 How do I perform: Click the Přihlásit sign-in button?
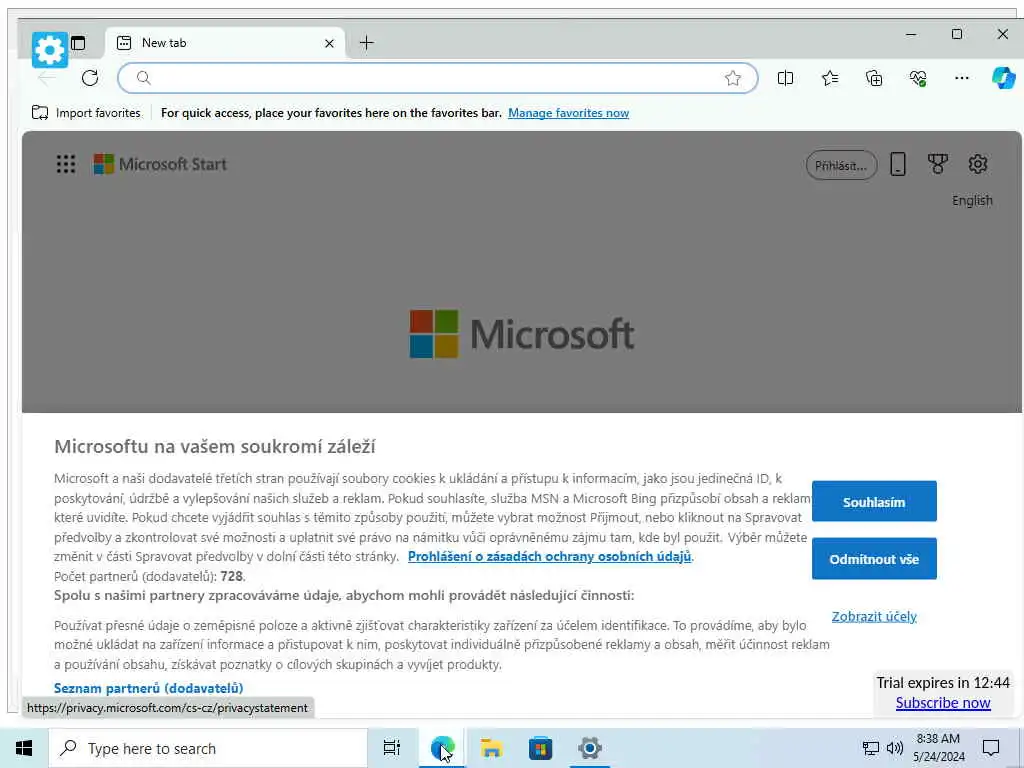tap(841, 165)
